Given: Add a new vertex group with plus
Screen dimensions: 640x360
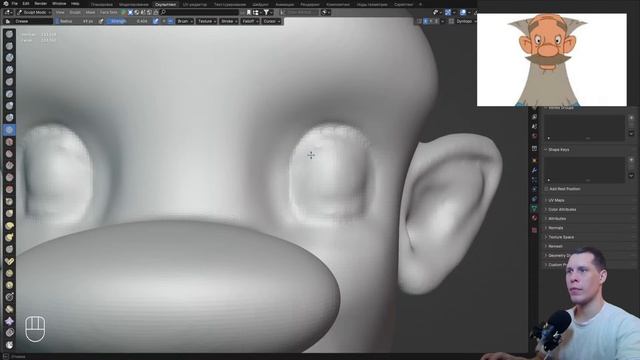Looking at the screenshot, I should point(631,118).
